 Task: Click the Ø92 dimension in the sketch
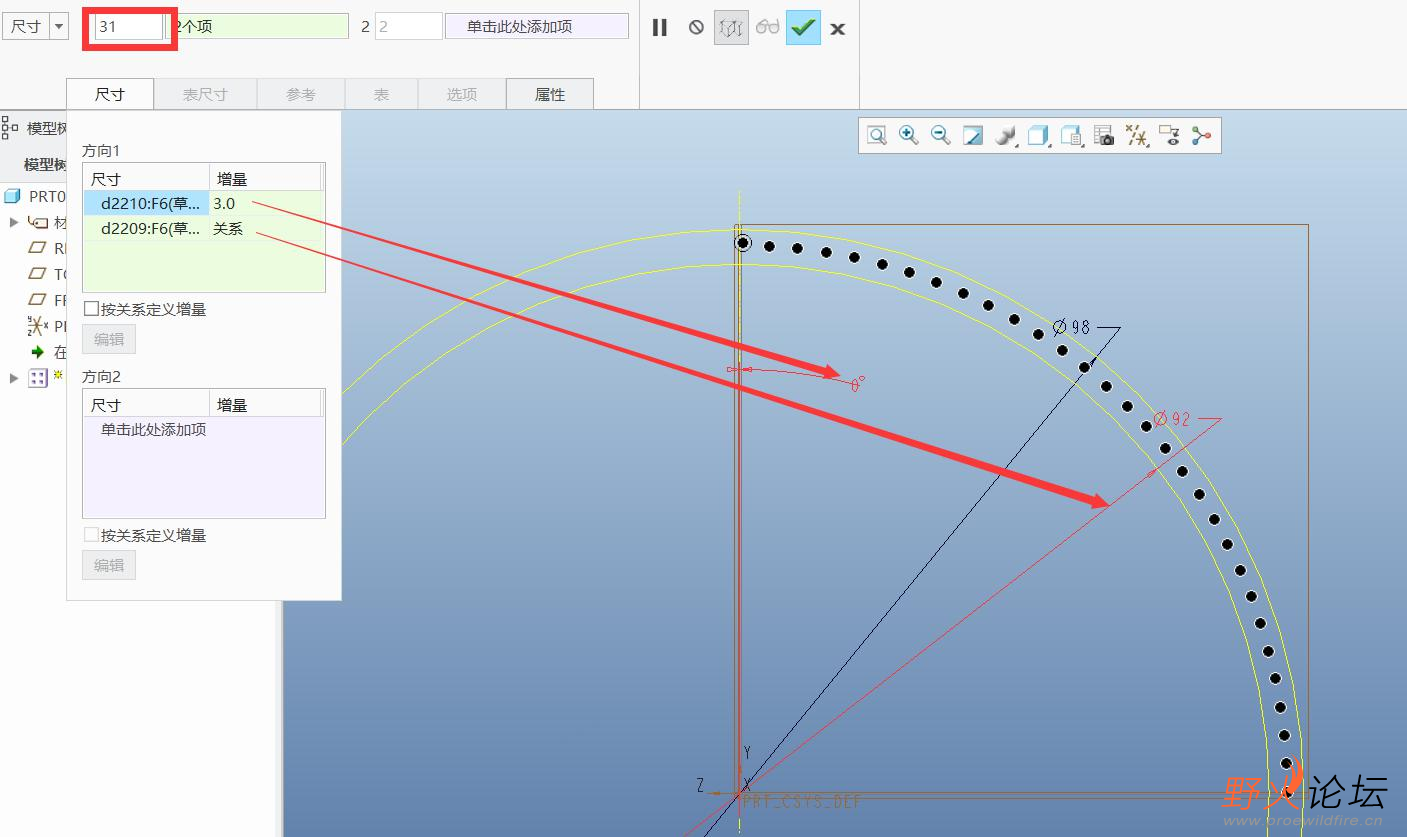pyautogui.click(x=1172, y=419)
